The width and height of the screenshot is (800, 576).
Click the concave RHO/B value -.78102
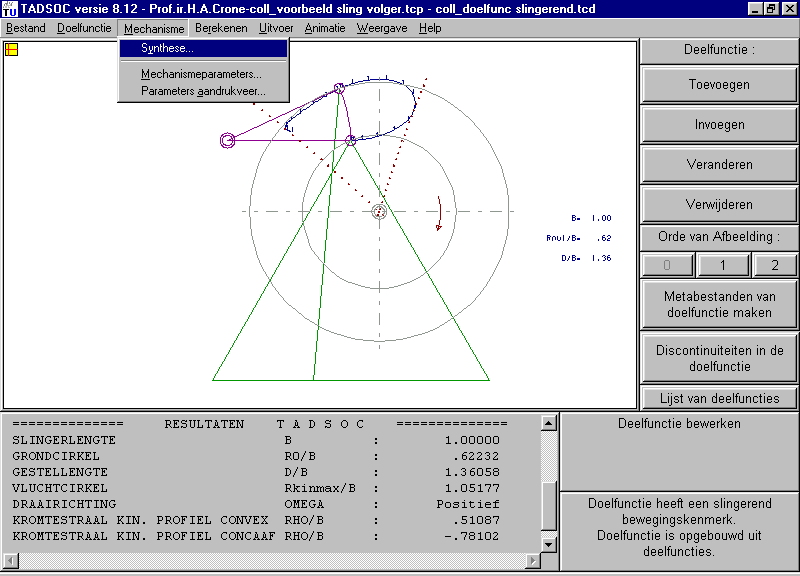[472, 536]
